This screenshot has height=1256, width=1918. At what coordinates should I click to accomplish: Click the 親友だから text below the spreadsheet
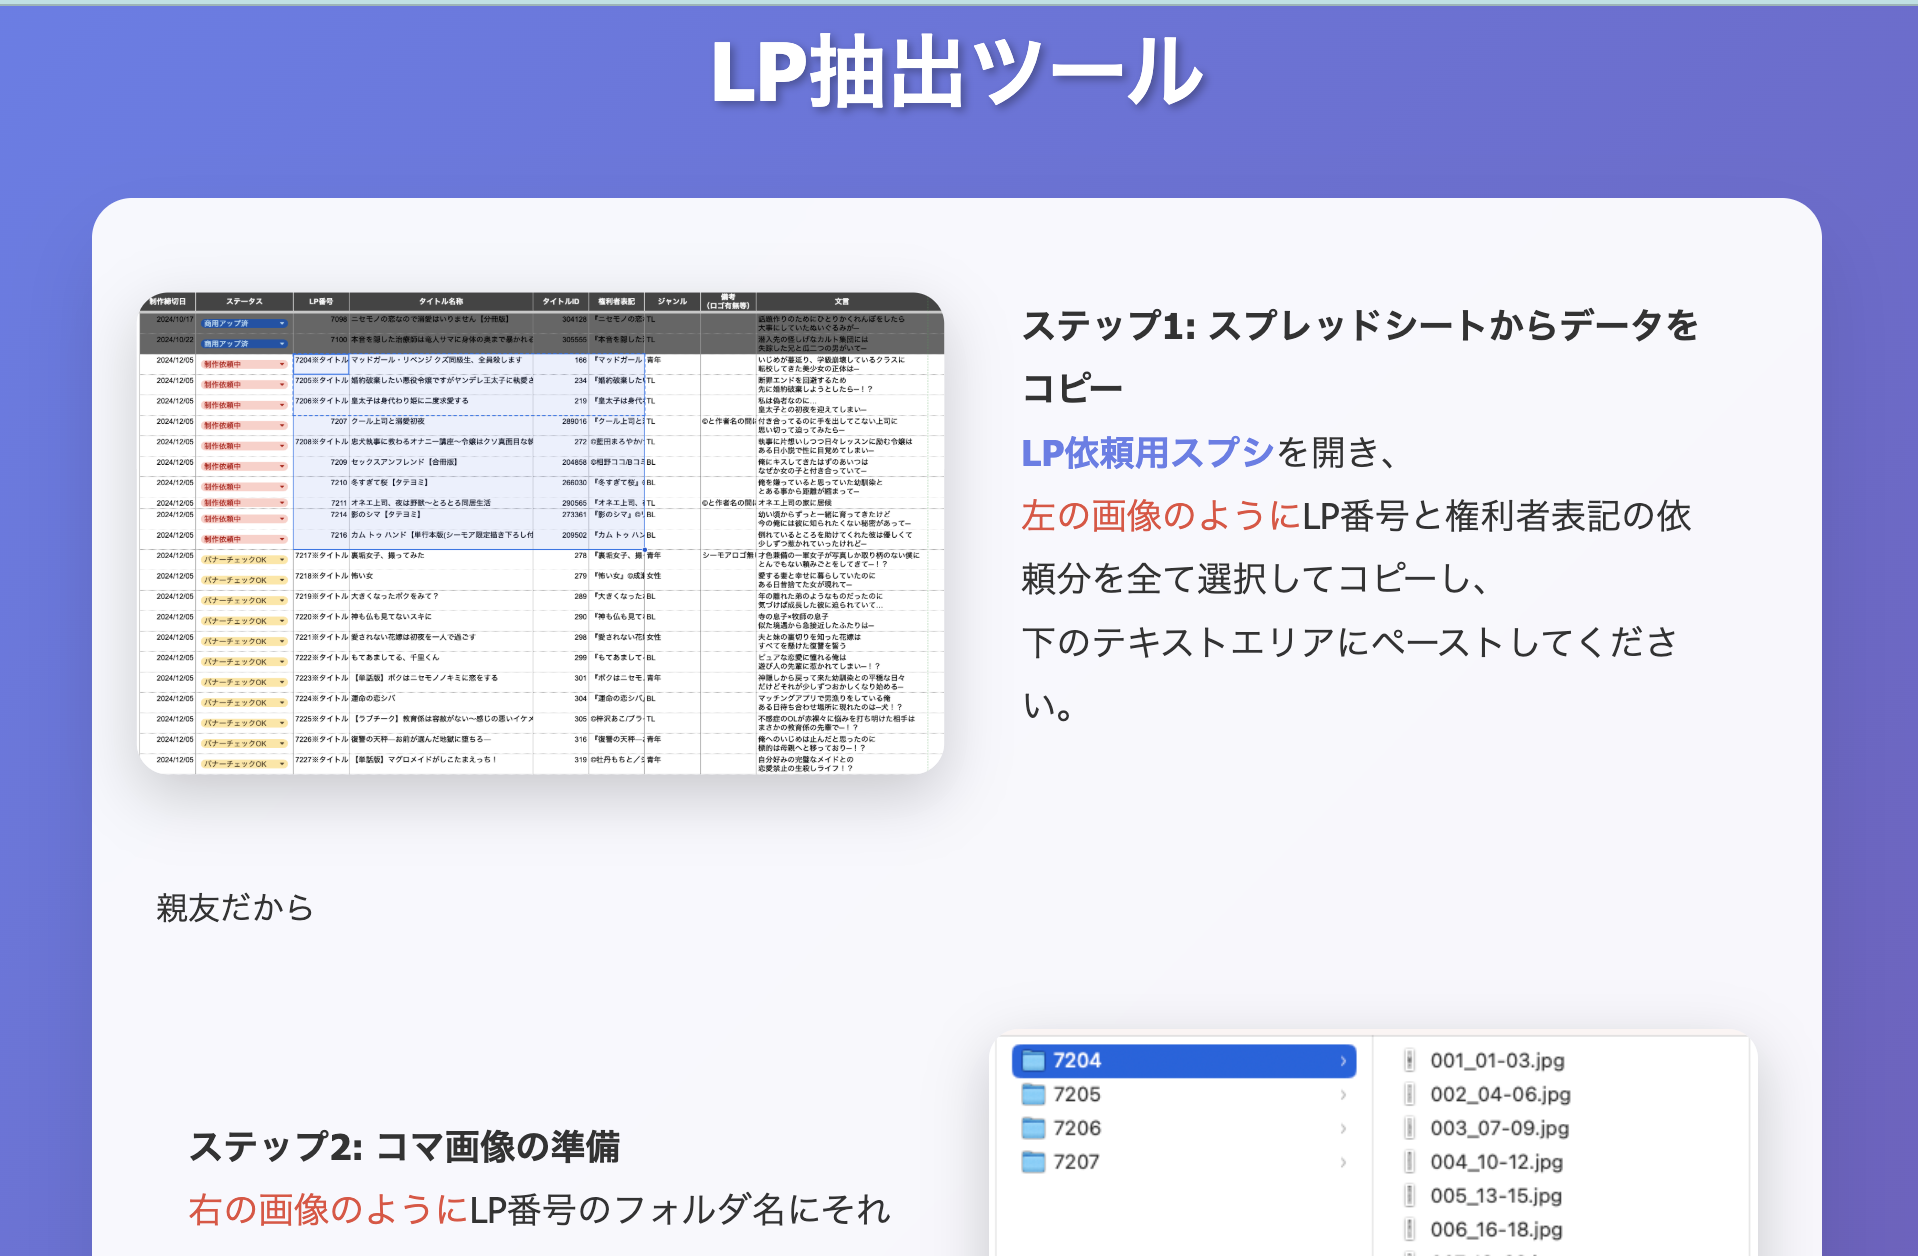tap(235, 908)
